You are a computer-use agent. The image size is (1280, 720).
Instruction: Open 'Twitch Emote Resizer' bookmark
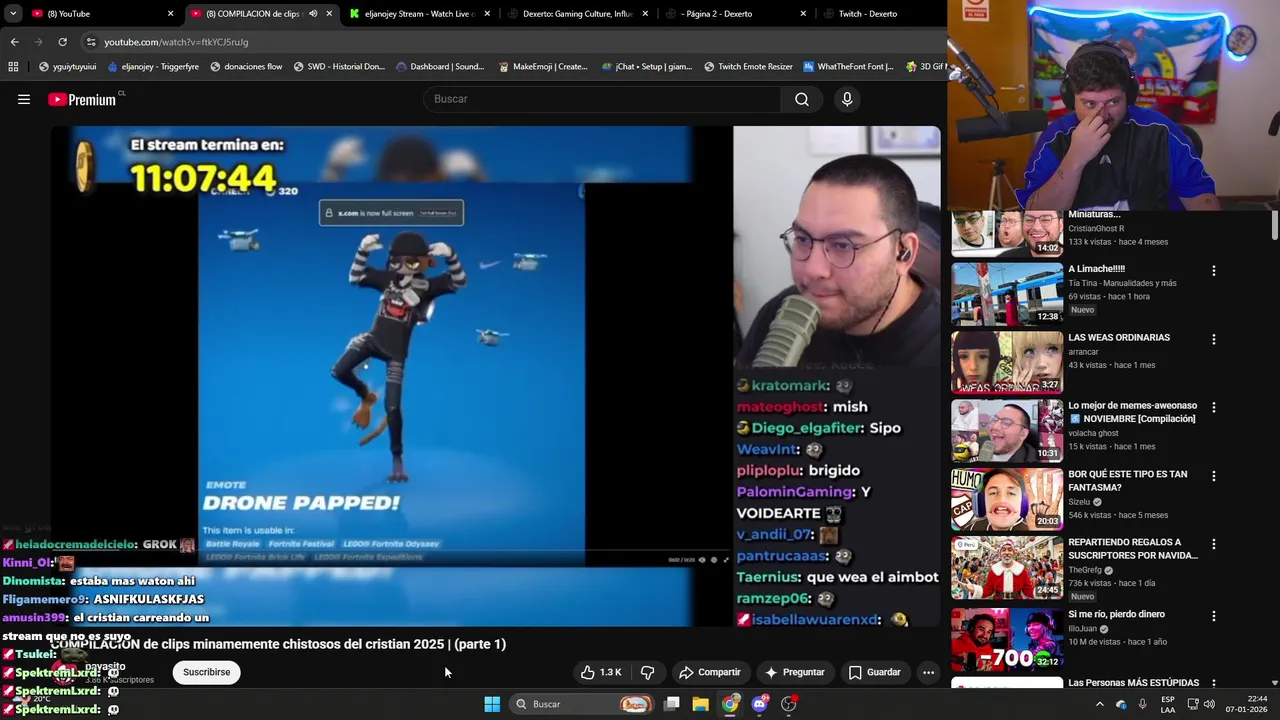tap(748, 67)
